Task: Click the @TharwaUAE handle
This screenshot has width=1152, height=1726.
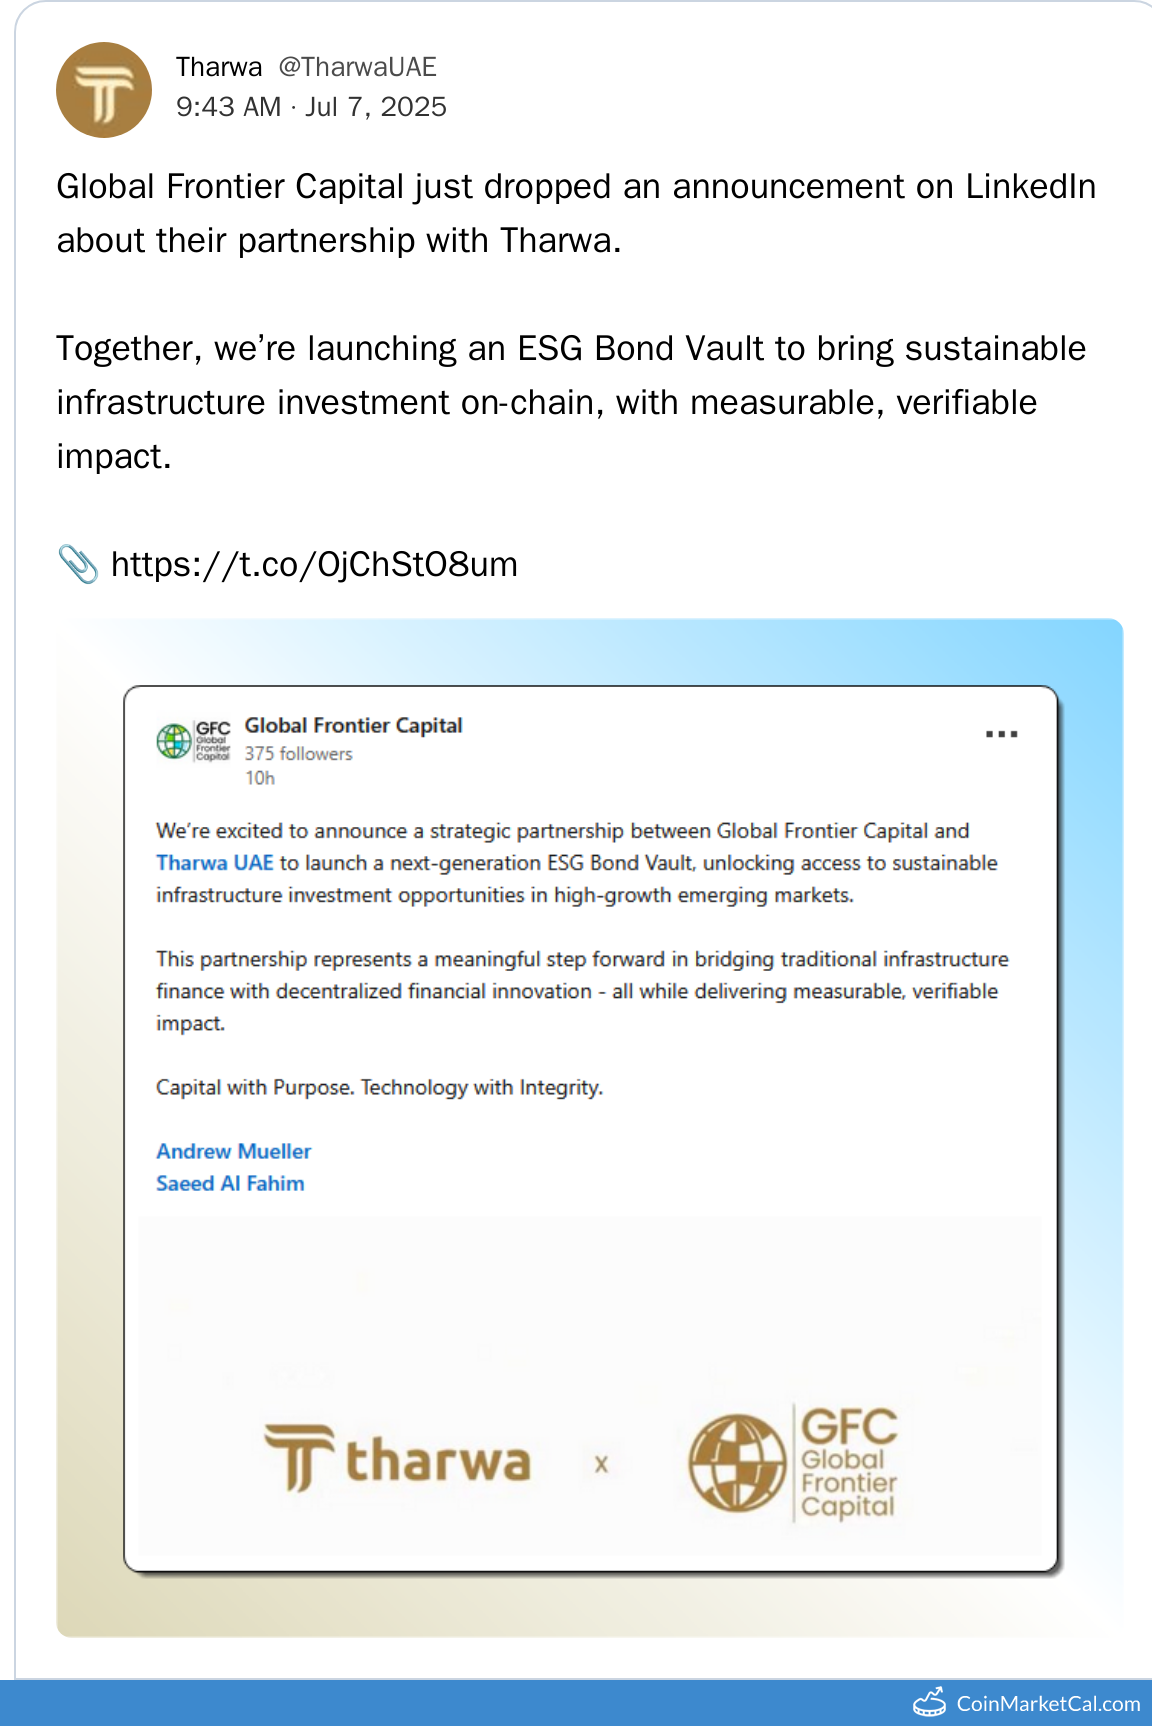Action: [x=357, y=67]
